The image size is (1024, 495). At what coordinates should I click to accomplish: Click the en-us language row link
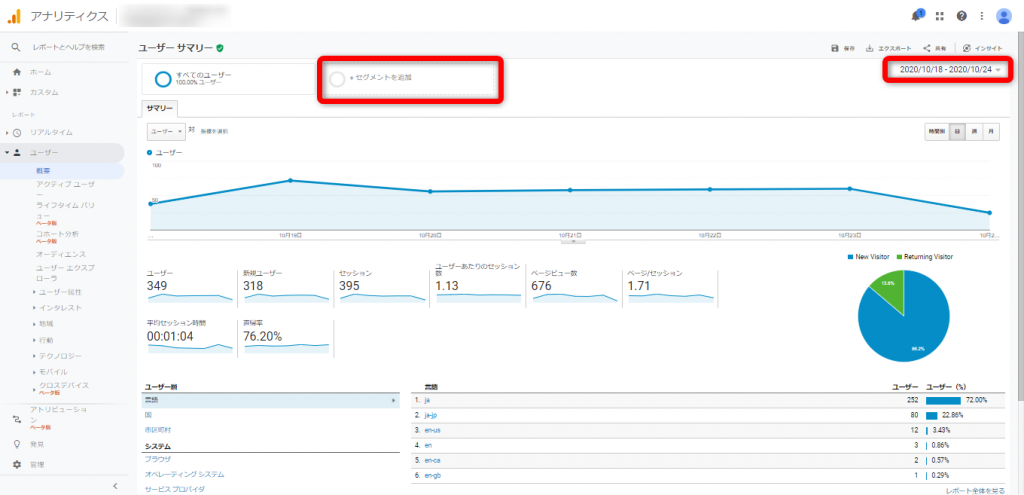coord(431,430)
